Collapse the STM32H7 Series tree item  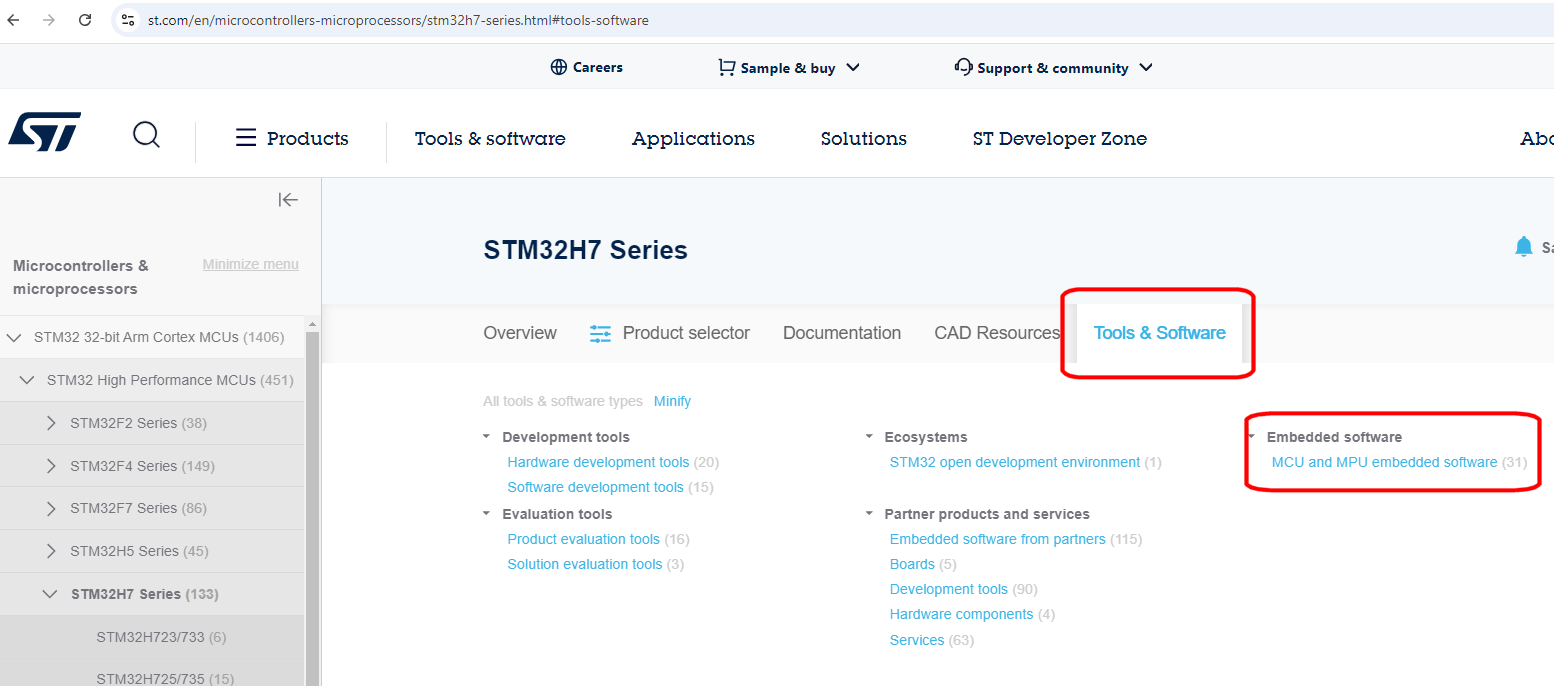(50, 593)
